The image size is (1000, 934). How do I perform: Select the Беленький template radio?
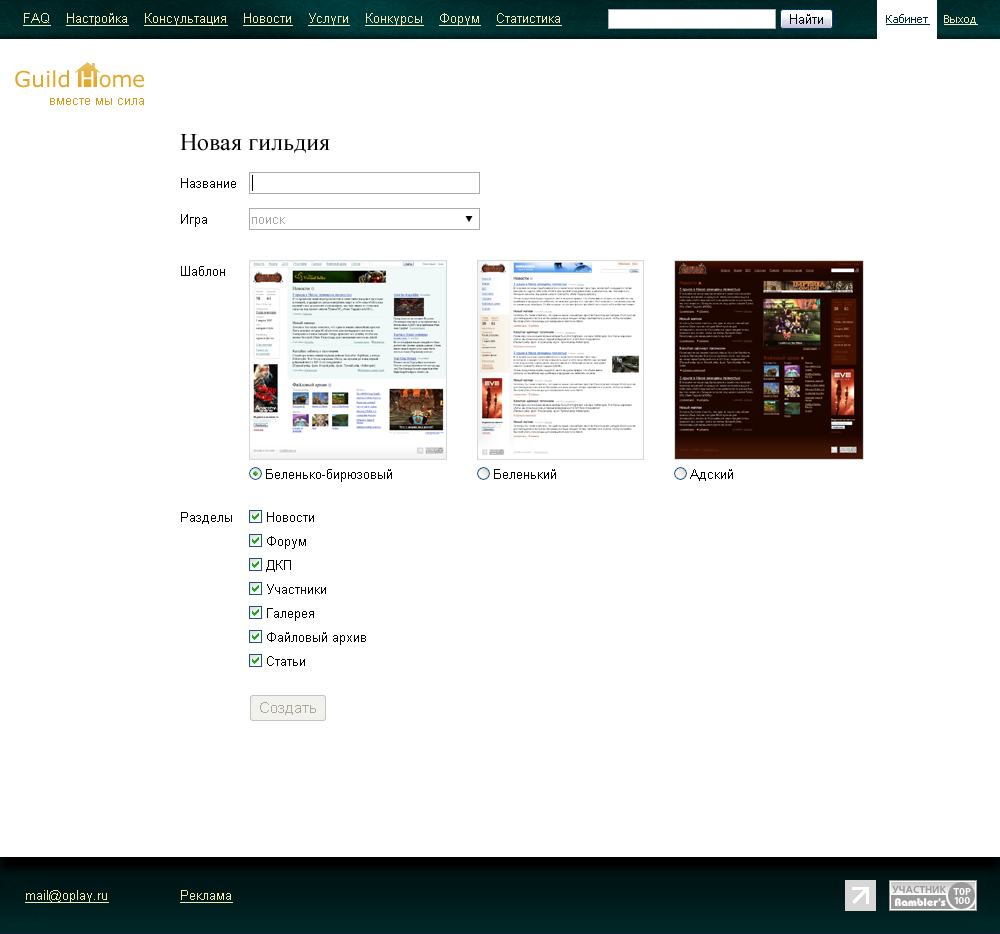tap(483, 474)
